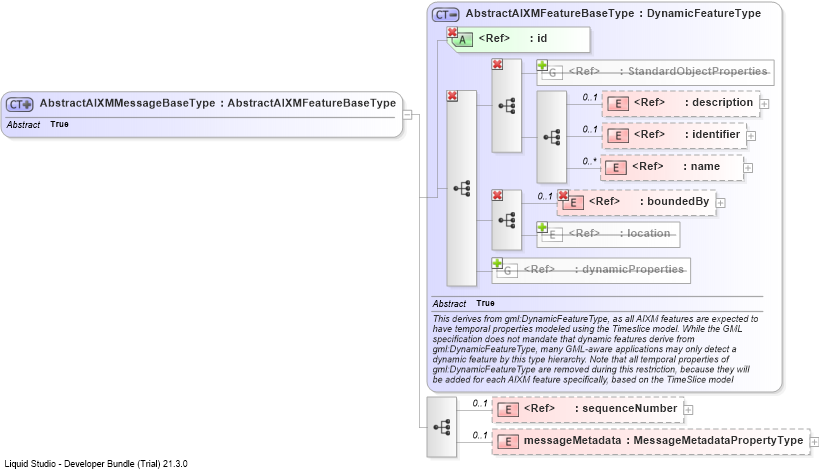819x469 pixels.
Task: Select the ': name' element label
Action: [x=701, y=167]
